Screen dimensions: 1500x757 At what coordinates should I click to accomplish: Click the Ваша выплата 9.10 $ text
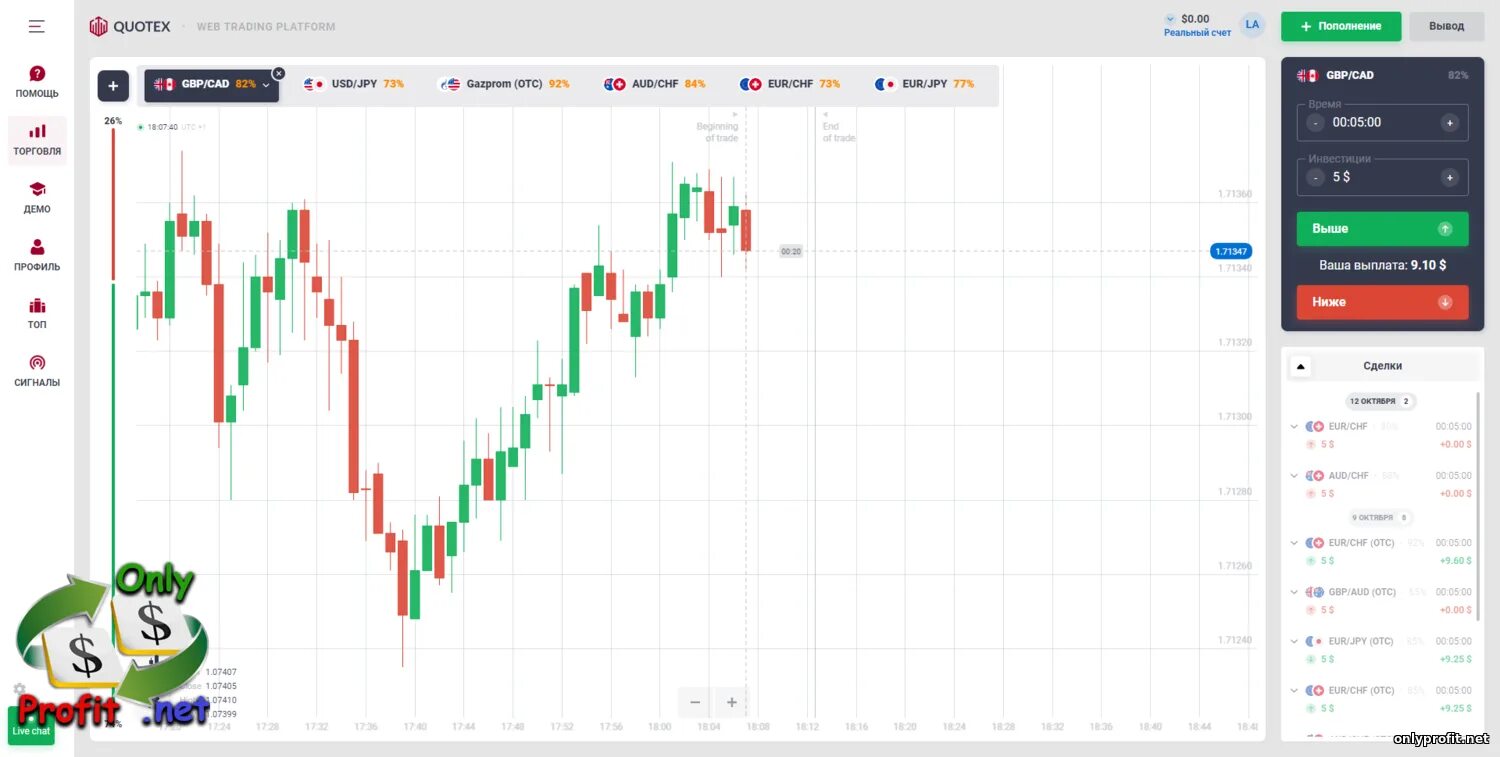(1382, 266)
